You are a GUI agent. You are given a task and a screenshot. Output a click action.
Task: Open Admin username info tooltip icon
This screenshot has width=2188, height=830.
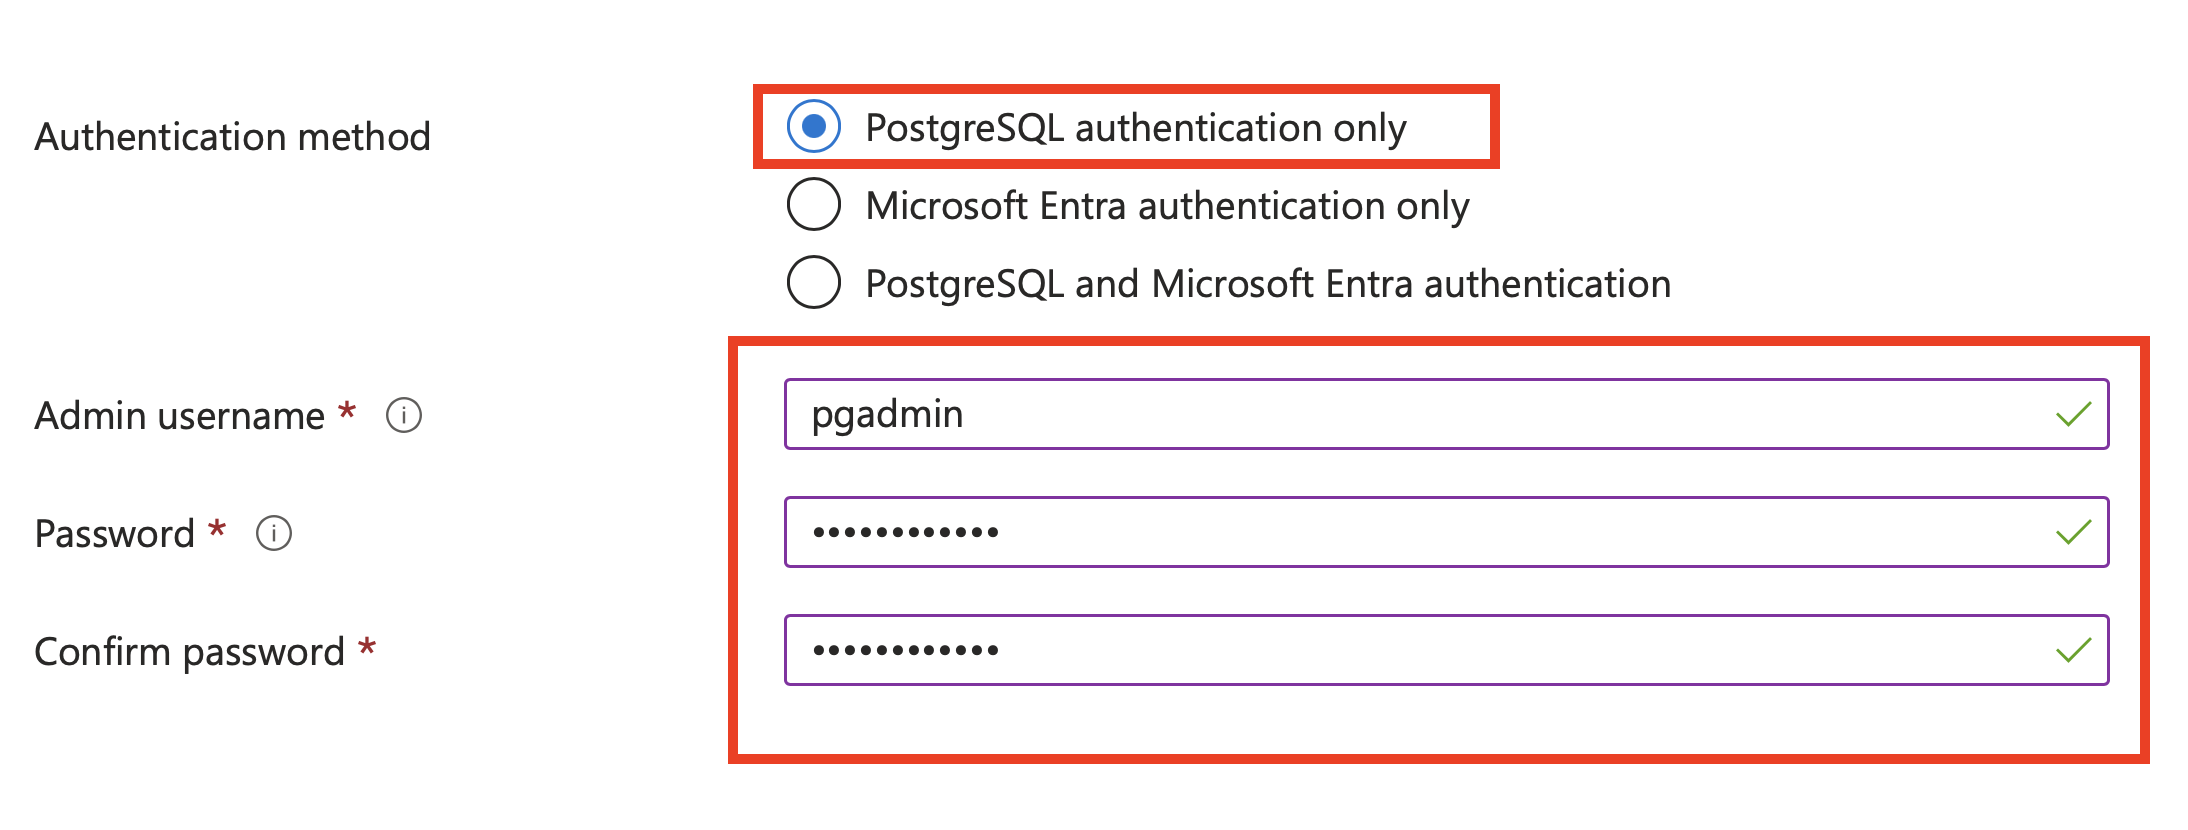pos(404,415)
